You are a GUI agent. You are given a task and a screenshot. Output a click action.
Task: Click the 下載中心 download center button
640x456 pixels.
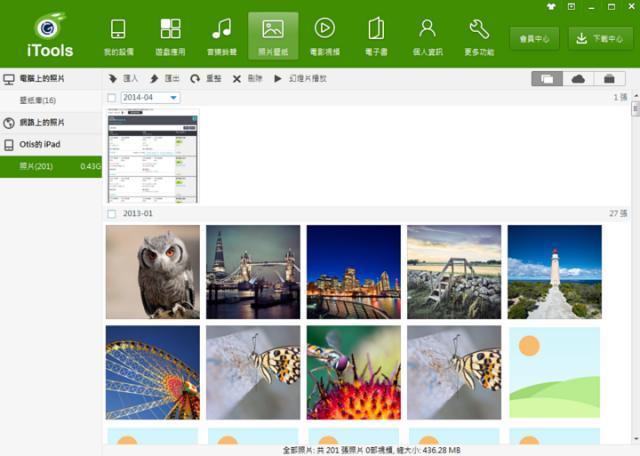pyautogui.click(x=600, y=39)
